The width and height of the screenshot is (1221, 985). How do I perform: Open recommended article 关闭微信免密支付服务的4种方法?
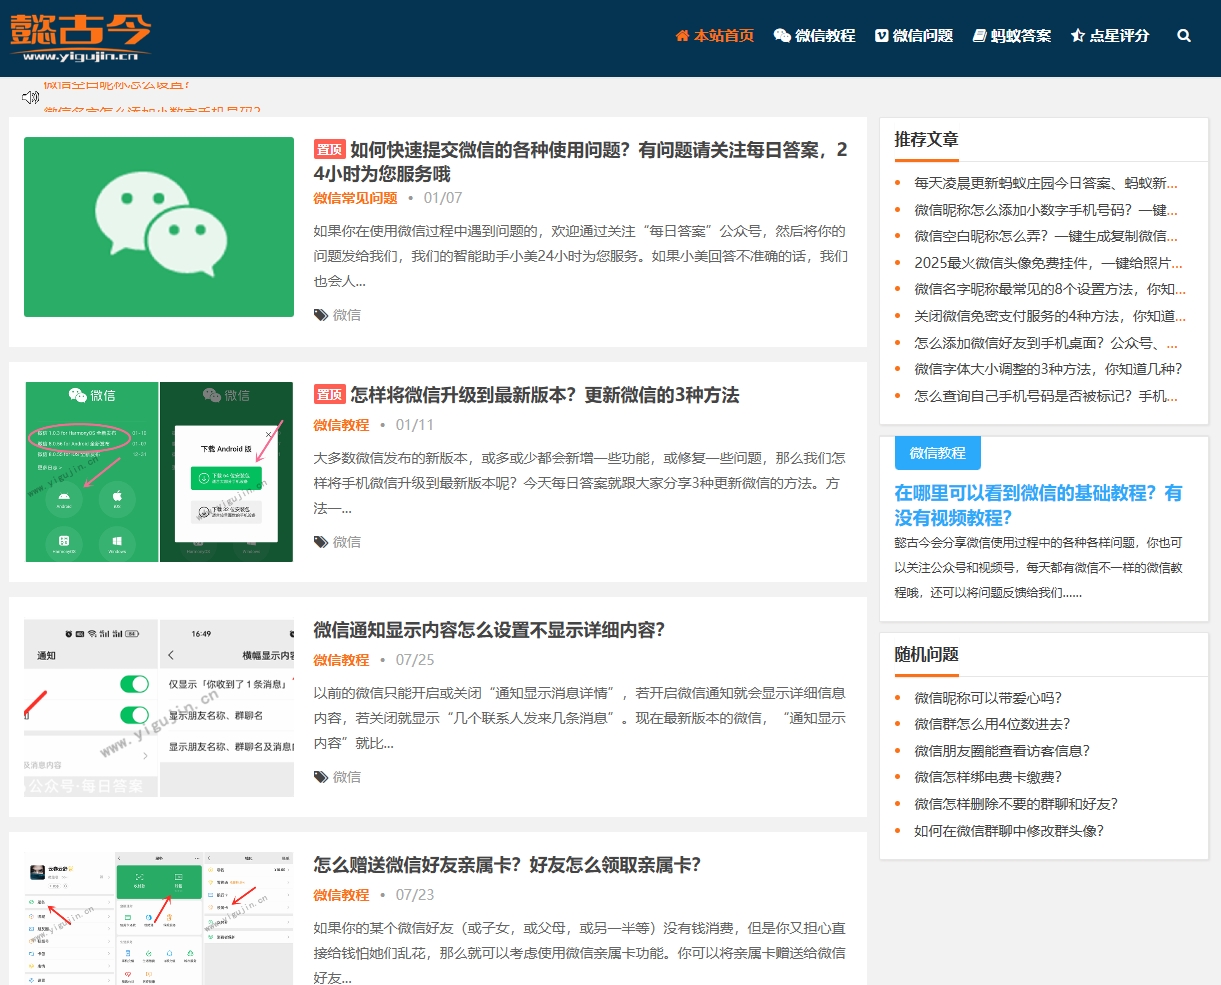(1049, 316)
